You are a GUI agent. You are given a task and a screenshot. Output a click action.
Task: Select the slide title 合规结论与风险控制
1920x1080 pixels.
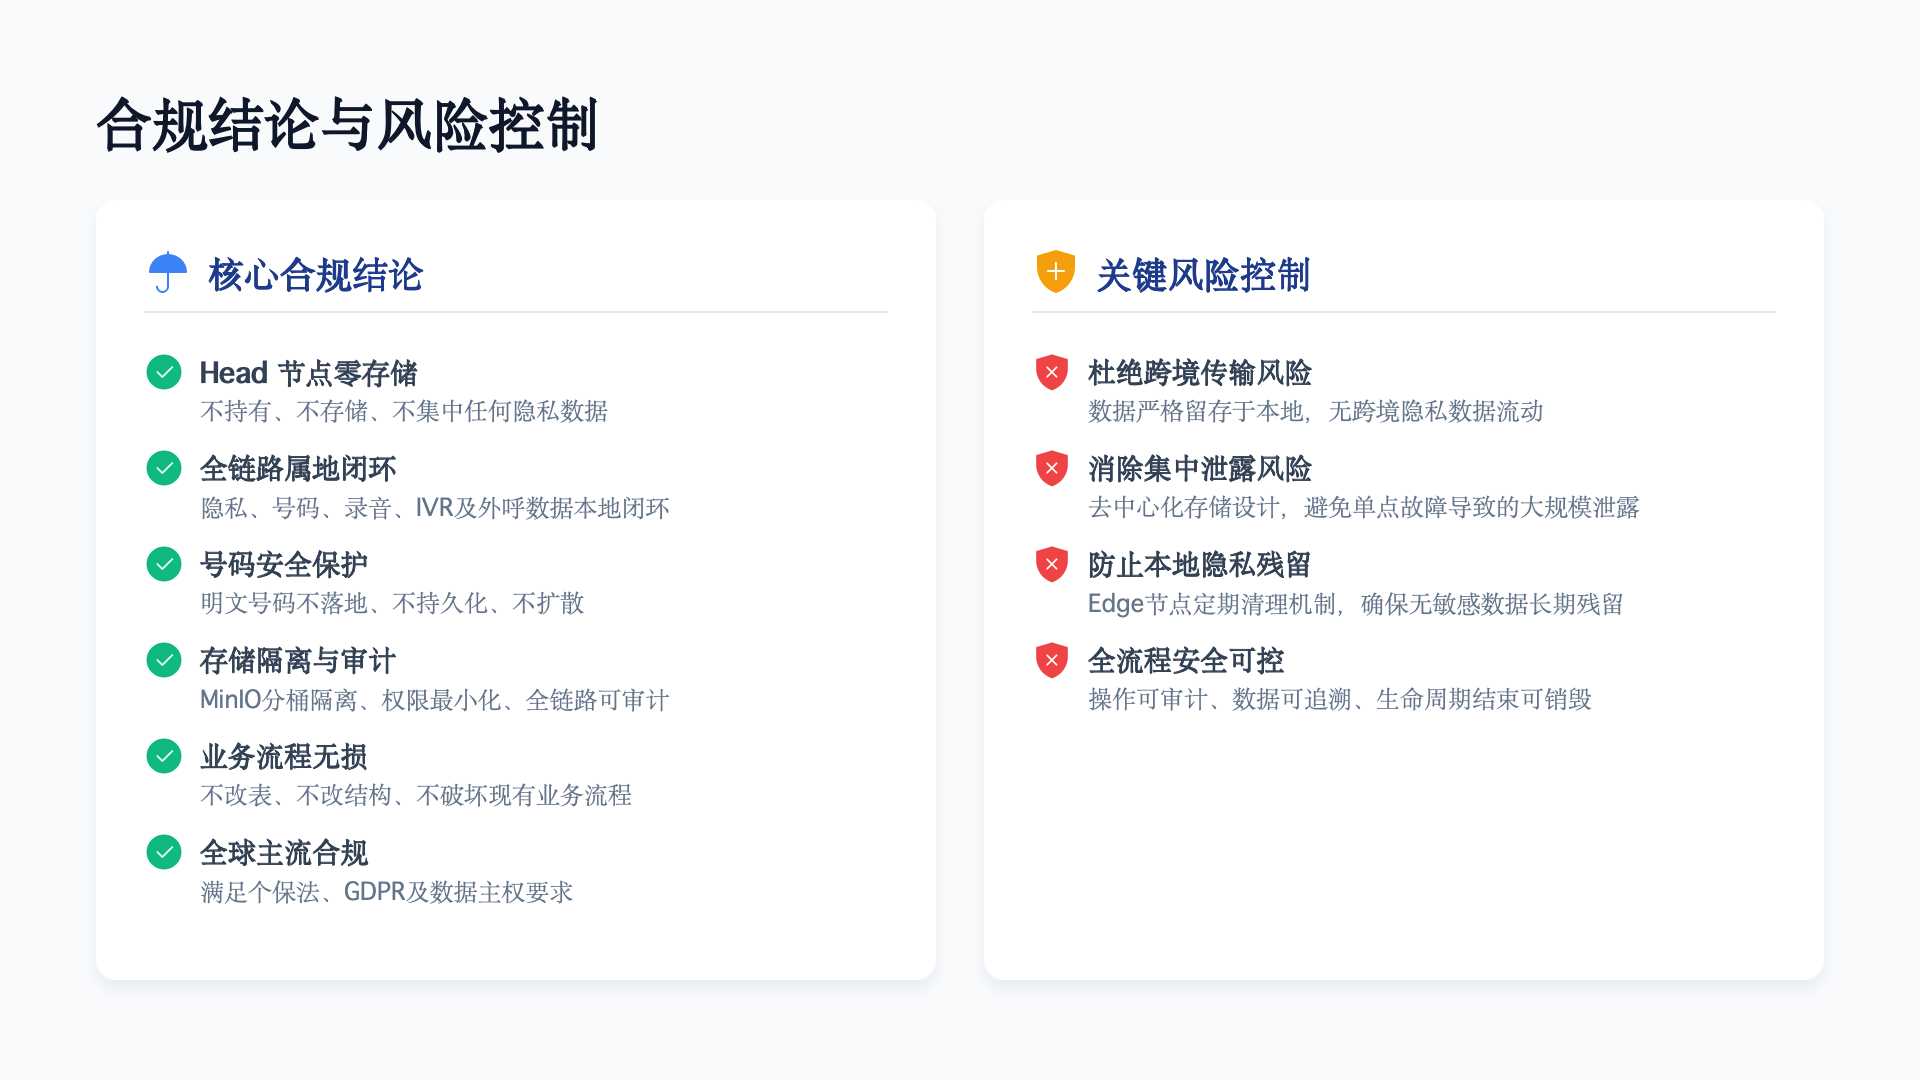coord(347,126)
